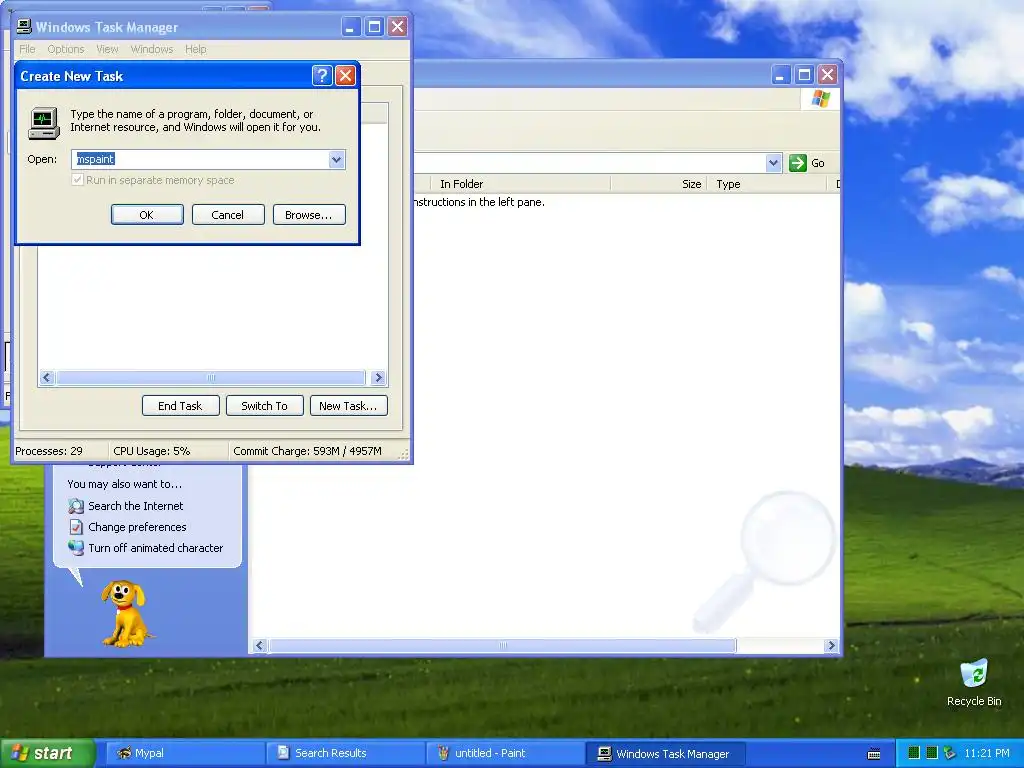Click the Search Results right scroll arrow
This screenshot has height=768, width=1024.
831,645
